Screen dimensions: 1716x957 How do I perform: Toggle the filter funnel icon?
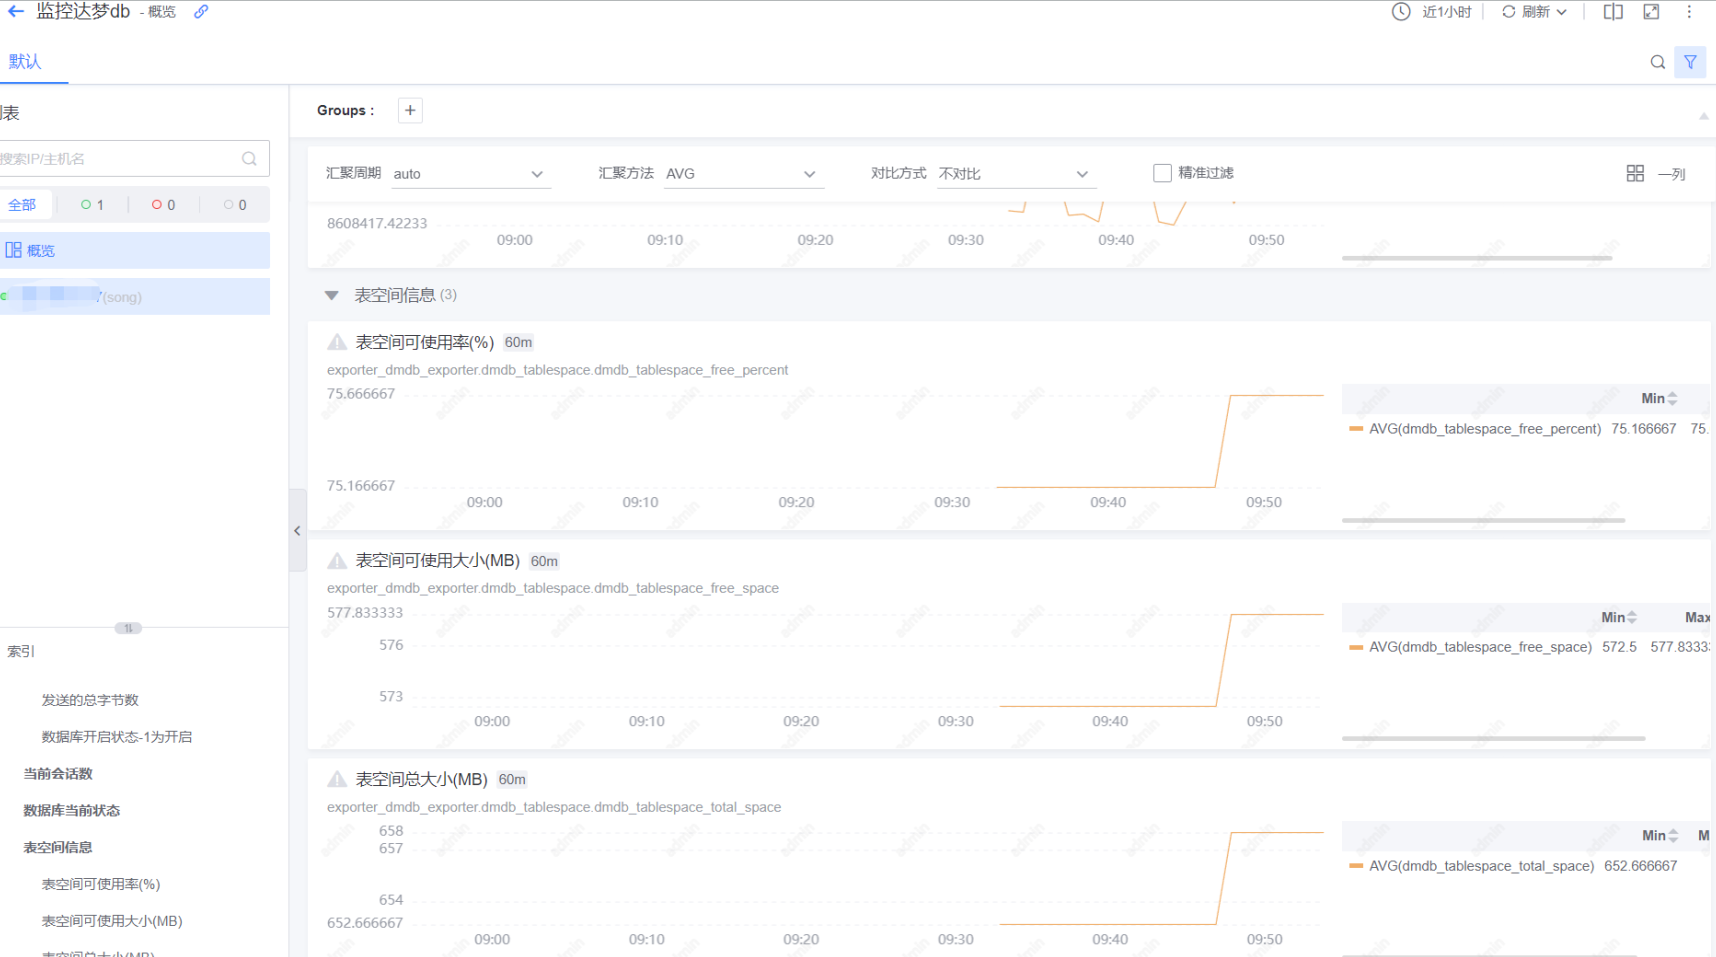[x=1690, y=62]
